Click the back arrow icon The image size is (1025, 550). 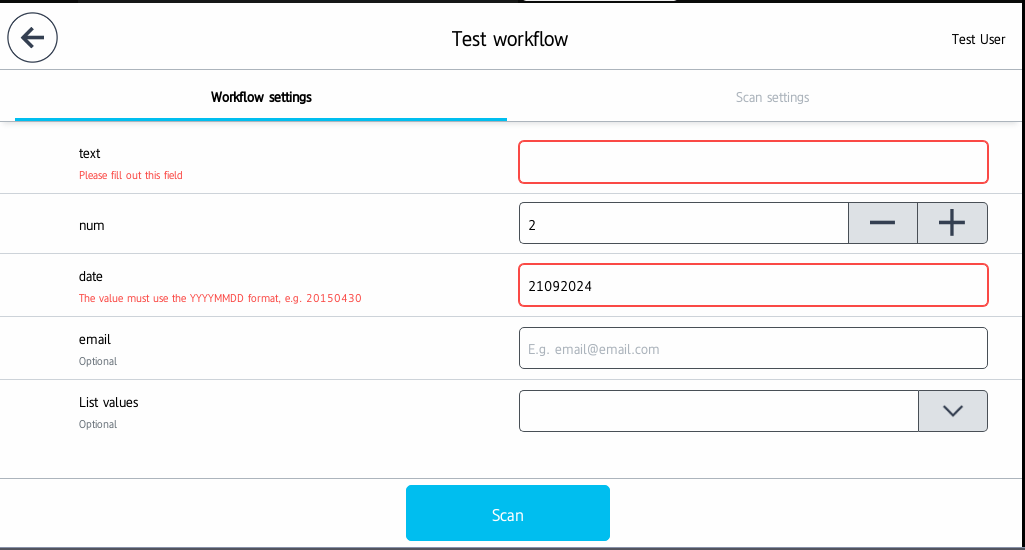[x=33, y=39]
